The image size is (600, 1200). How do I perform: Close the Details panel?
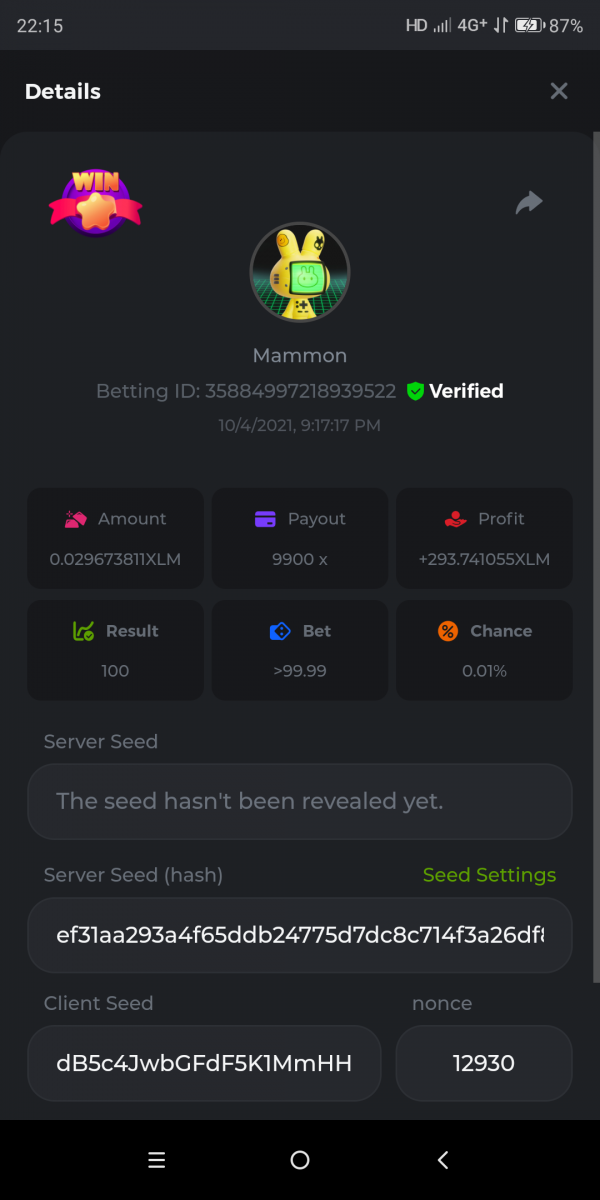[559, 91]
